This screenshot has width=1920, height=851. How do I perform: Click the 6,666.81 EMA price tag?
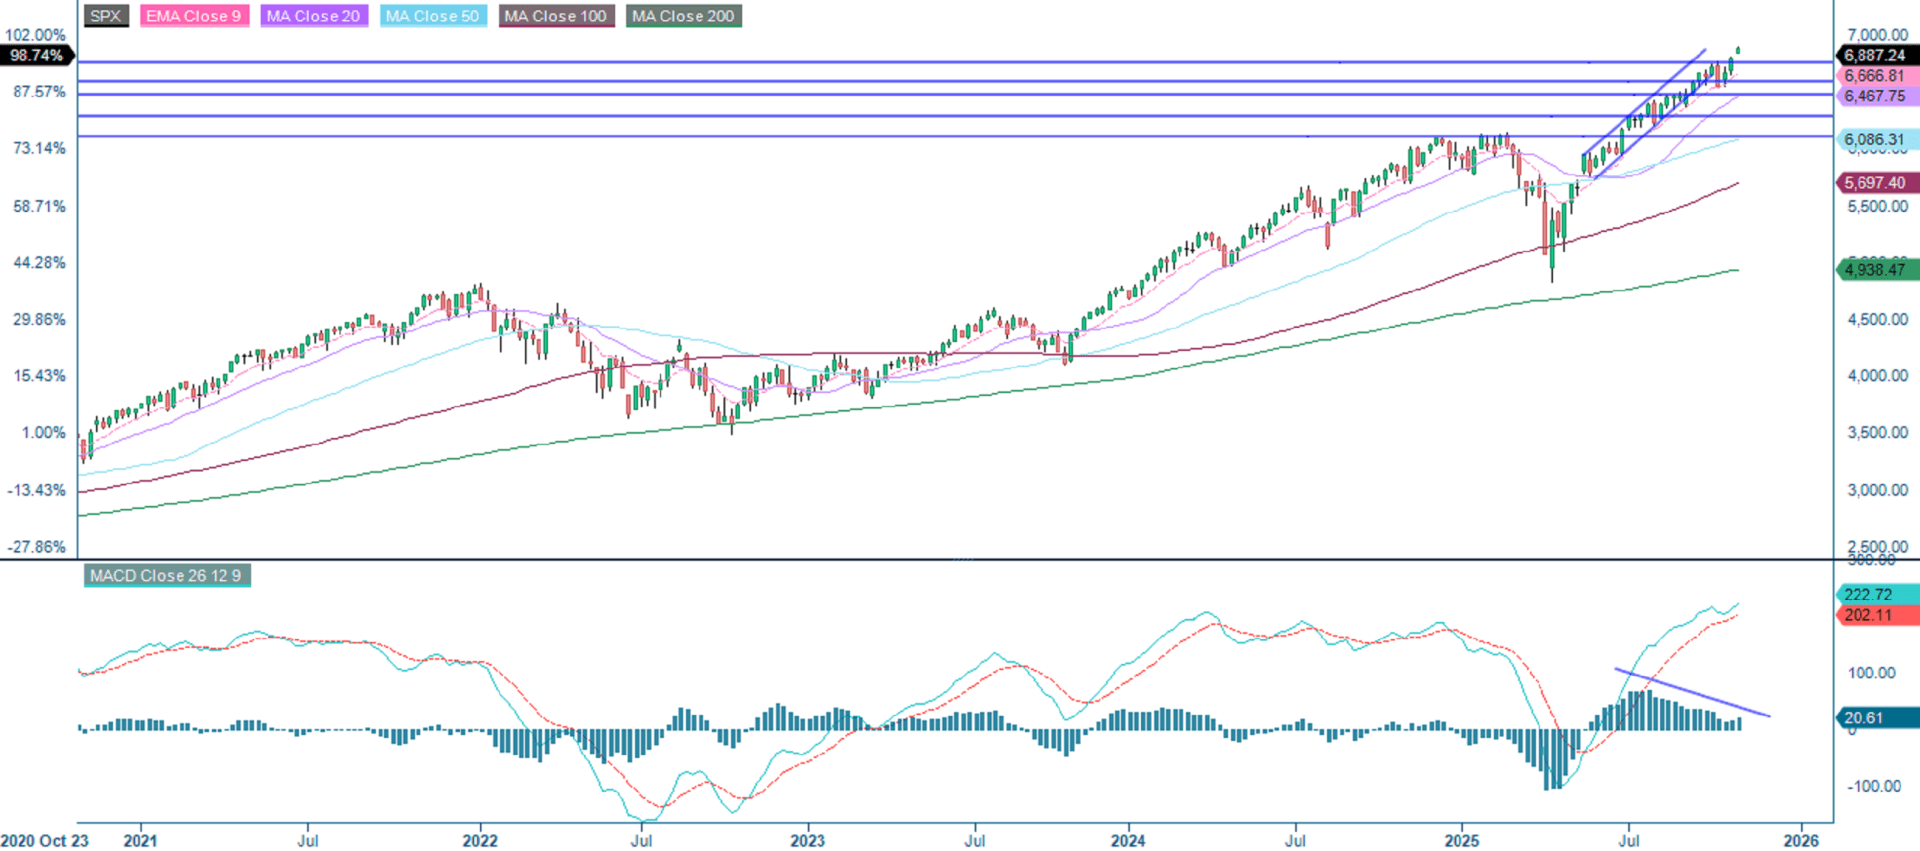click(1876, 76)
